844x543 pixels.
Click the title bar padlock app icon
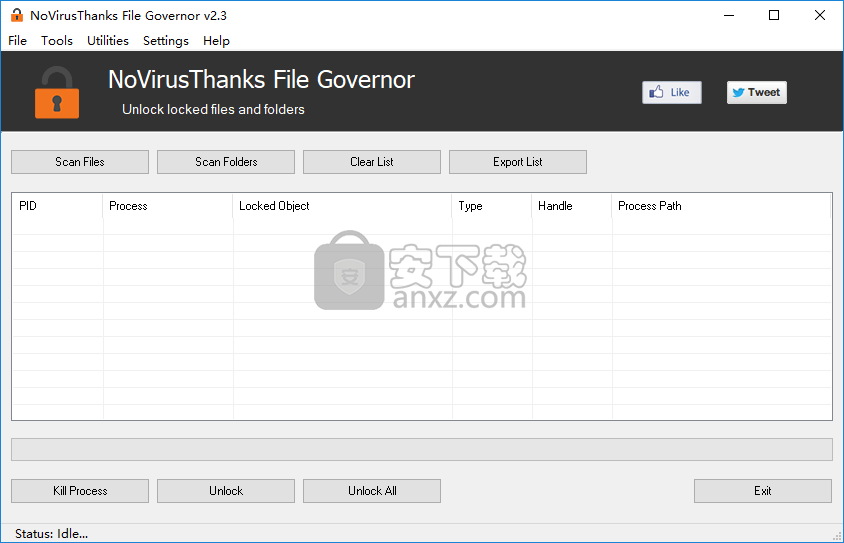tap(17, 15)
